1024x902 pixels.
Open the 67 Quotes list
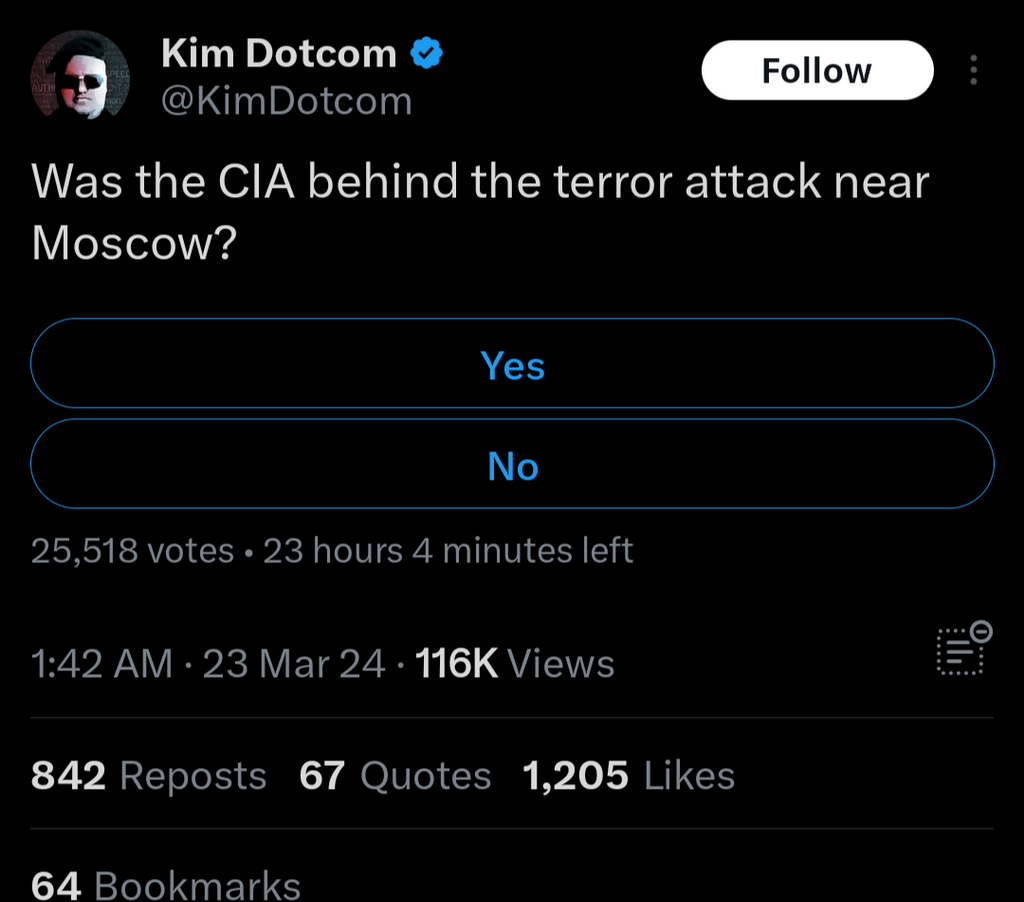[395, 776]
